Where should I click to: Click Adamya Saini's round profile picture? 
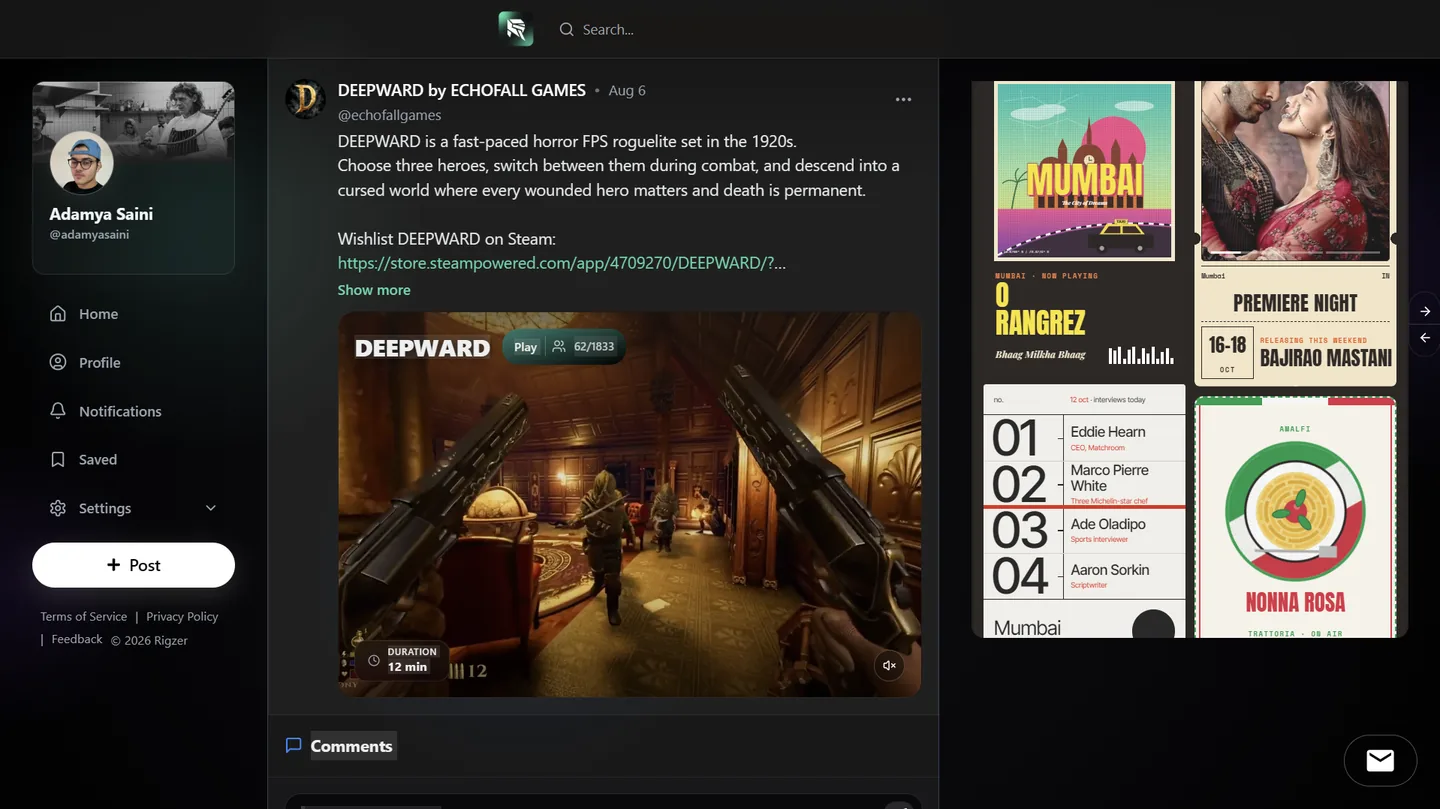[82, 163]
